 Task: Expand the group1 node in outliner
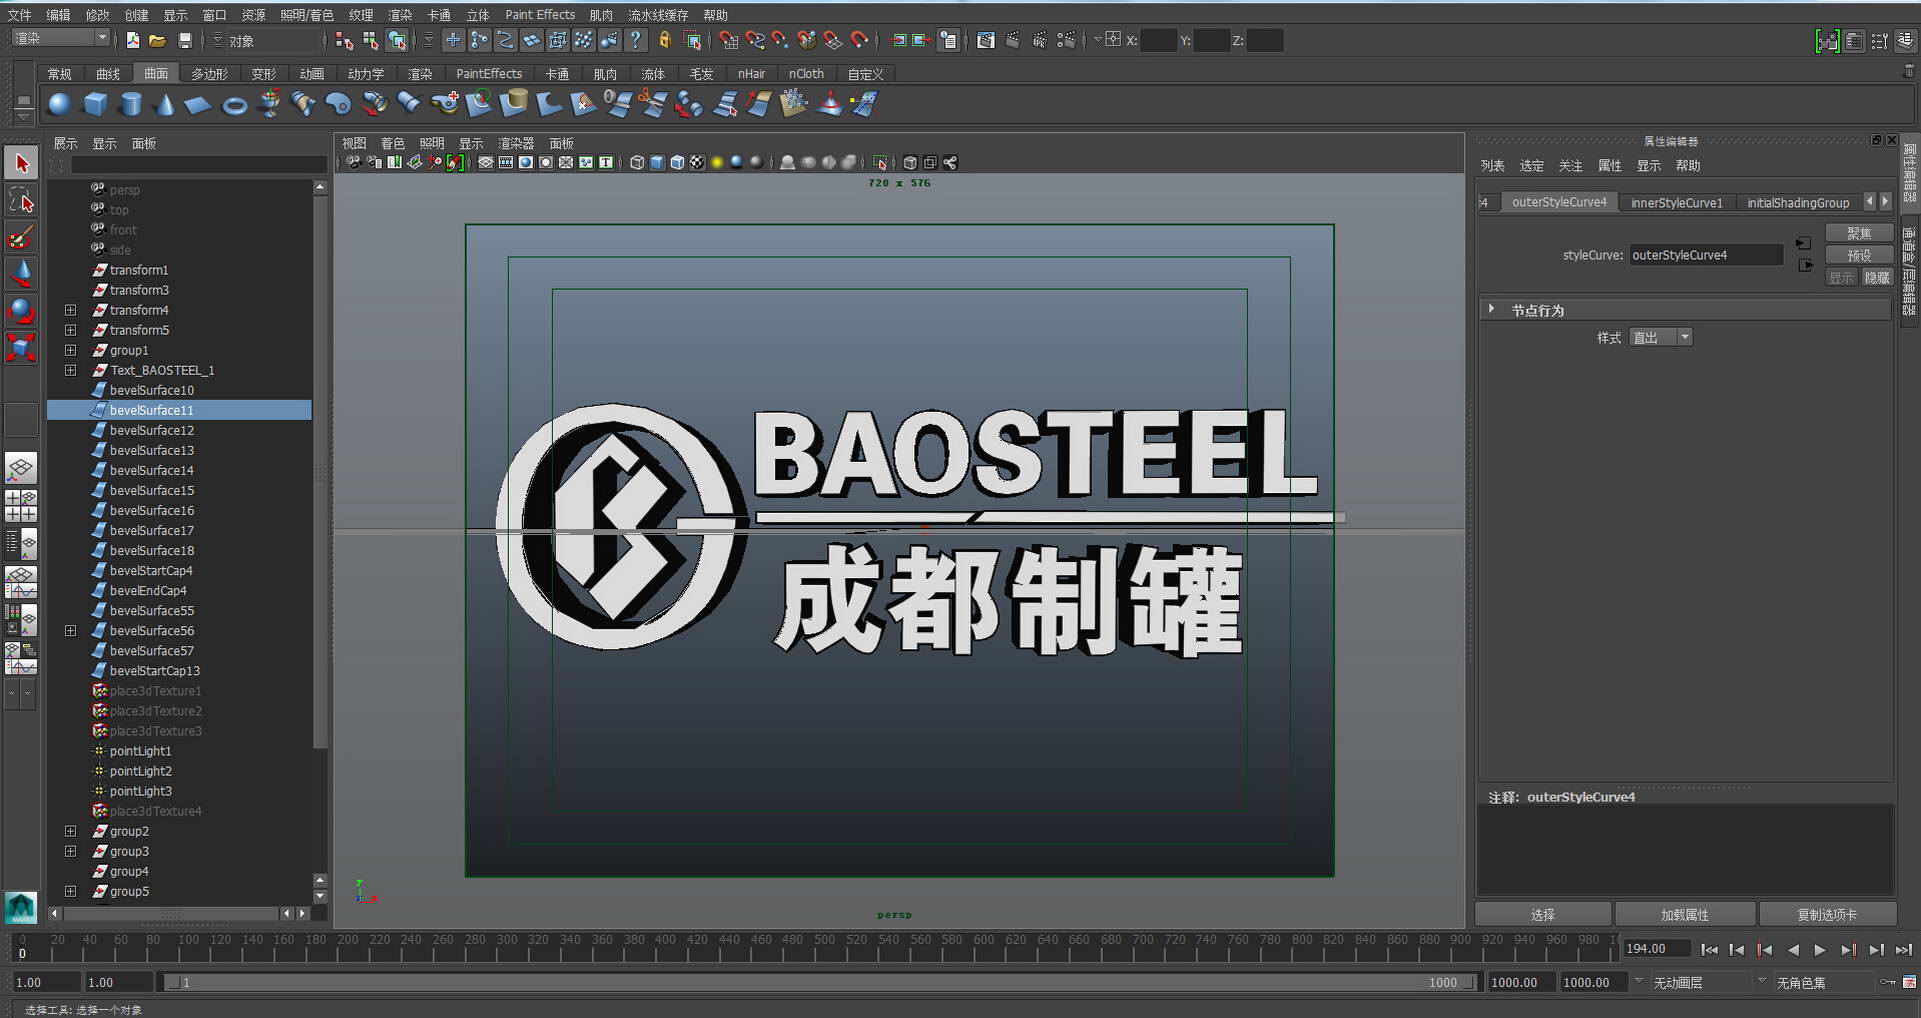70,350
